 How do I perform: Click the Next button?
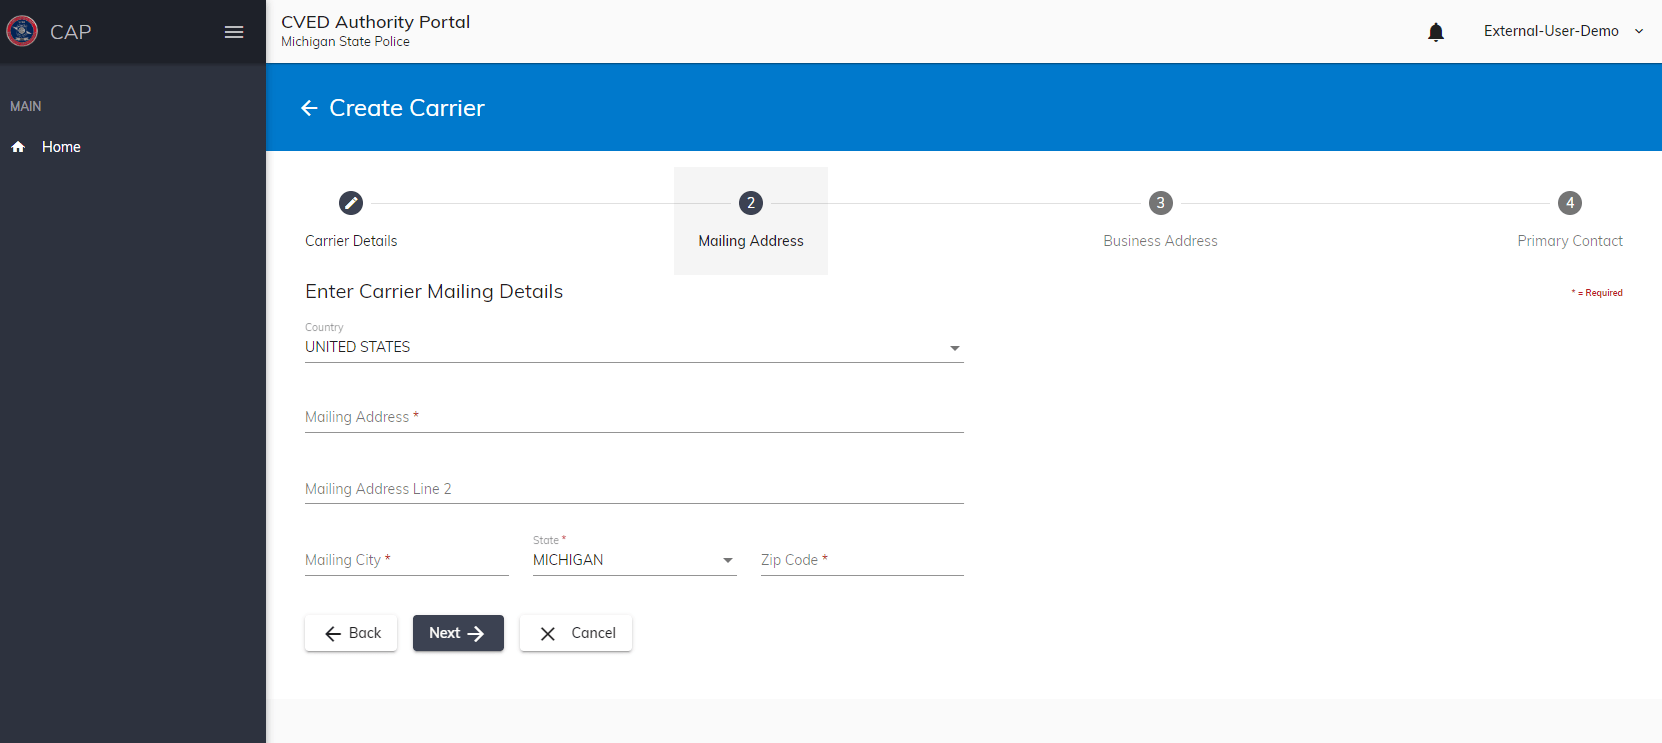pyautogui.click(x=458, y=633)
